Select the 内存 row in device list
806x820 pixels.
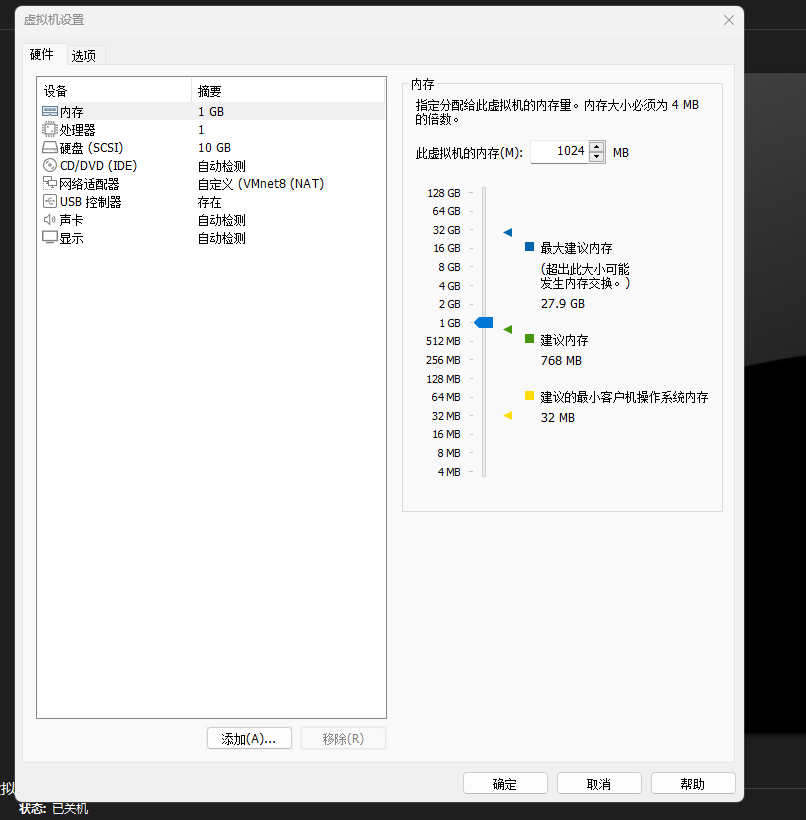(211, 111)
